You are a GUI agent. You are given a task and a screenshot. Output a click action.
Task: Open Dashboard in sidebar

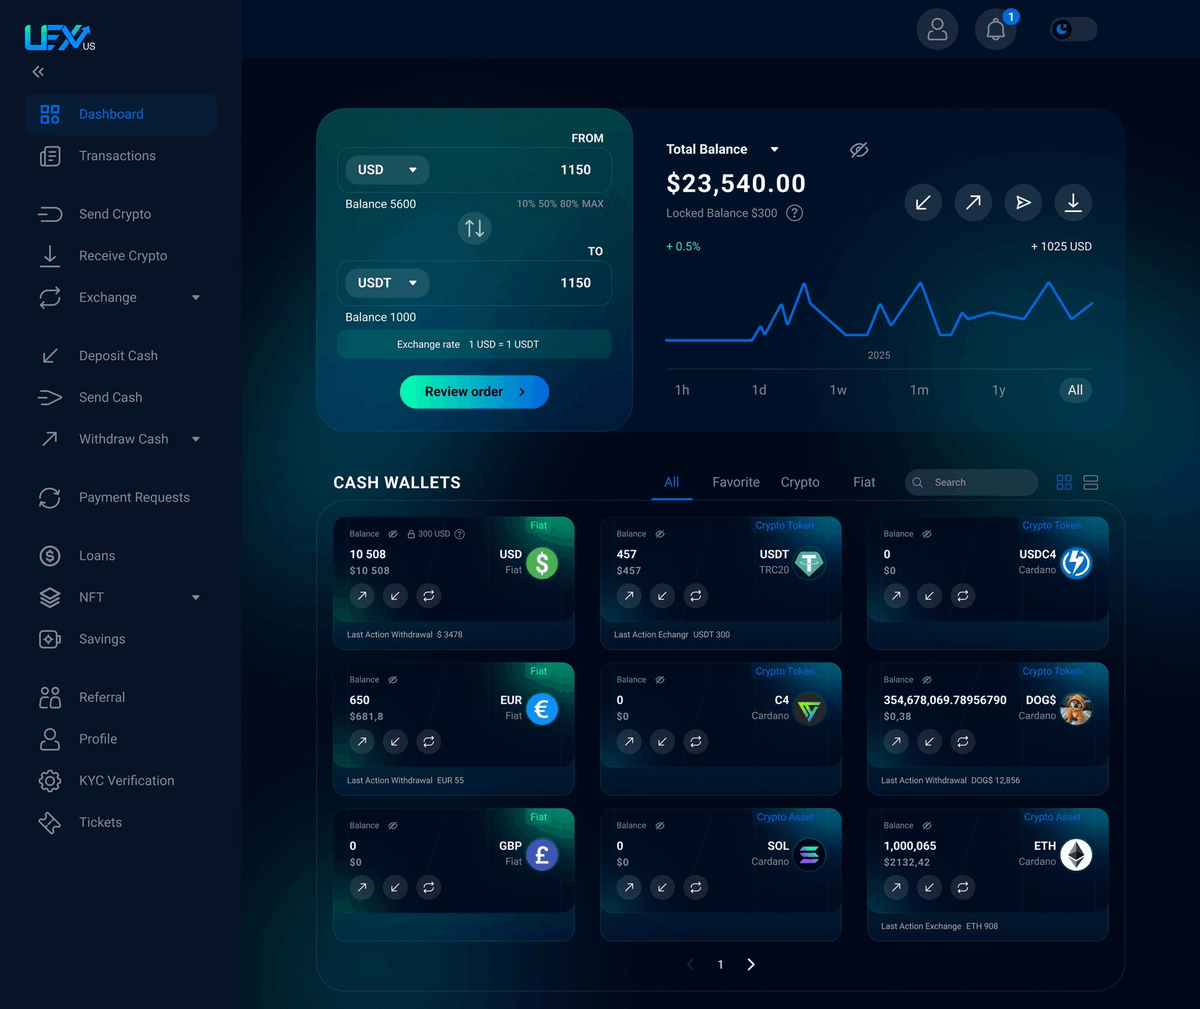click(x=121, y=114)
